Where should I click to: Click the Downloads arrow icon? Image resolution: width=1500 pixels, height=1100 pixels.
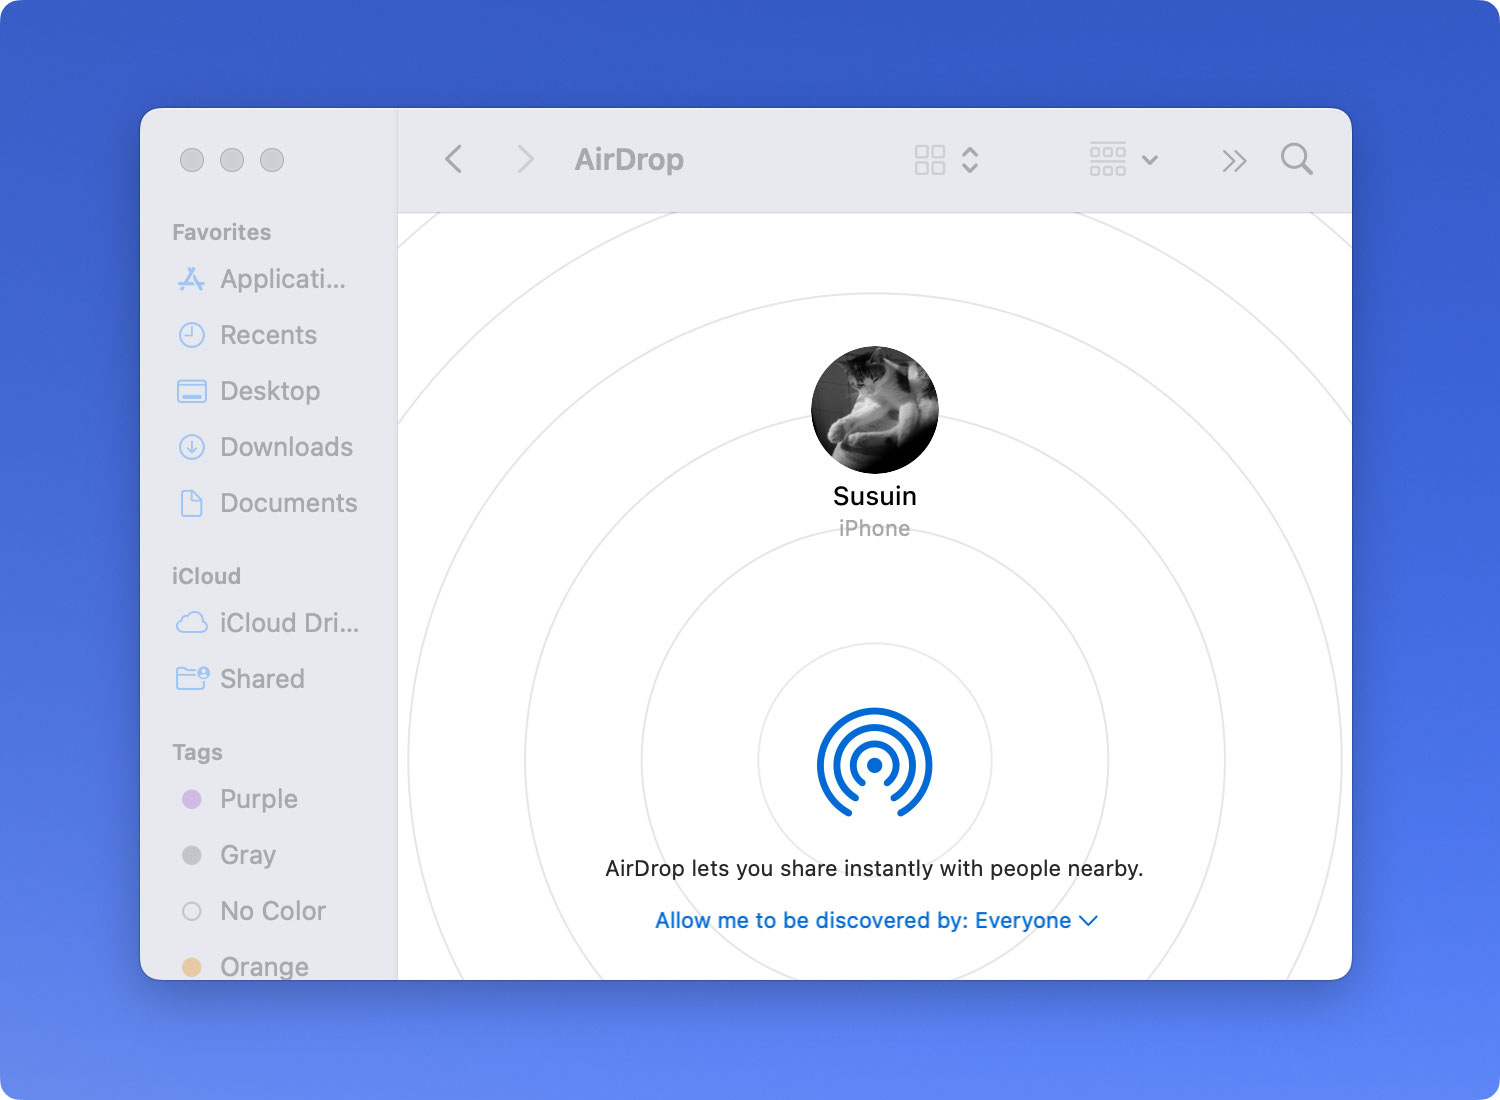coord(191,447)
